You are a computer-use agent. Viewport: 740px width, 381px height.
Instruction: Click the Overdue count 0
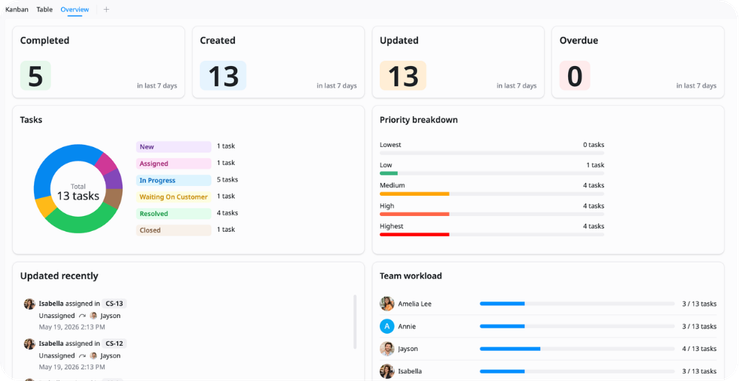tap(575, 76)
